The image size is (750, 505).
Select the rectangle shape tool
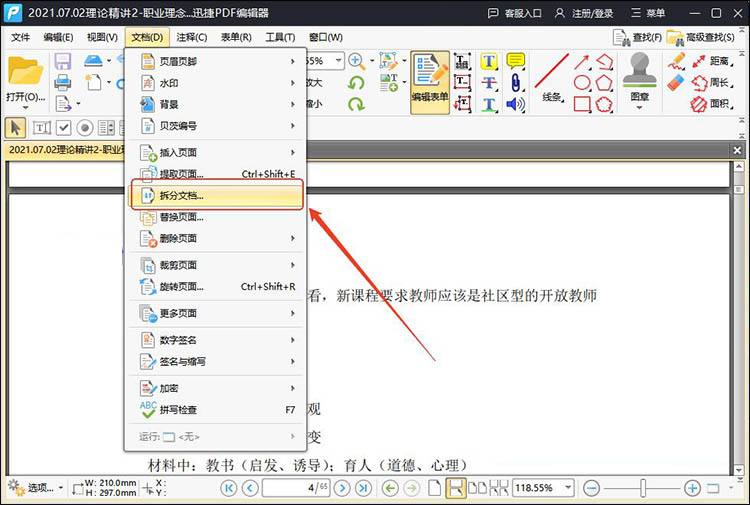click(x=582, y=104)
